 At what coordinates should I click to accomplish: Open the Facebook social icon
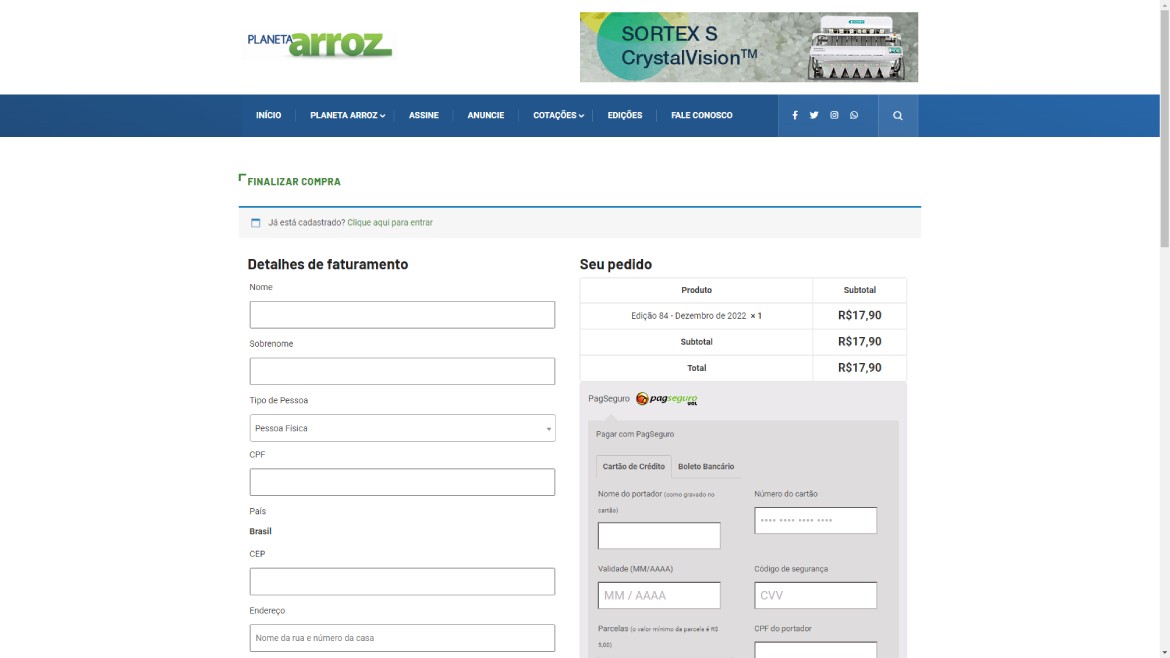[795, 116]
